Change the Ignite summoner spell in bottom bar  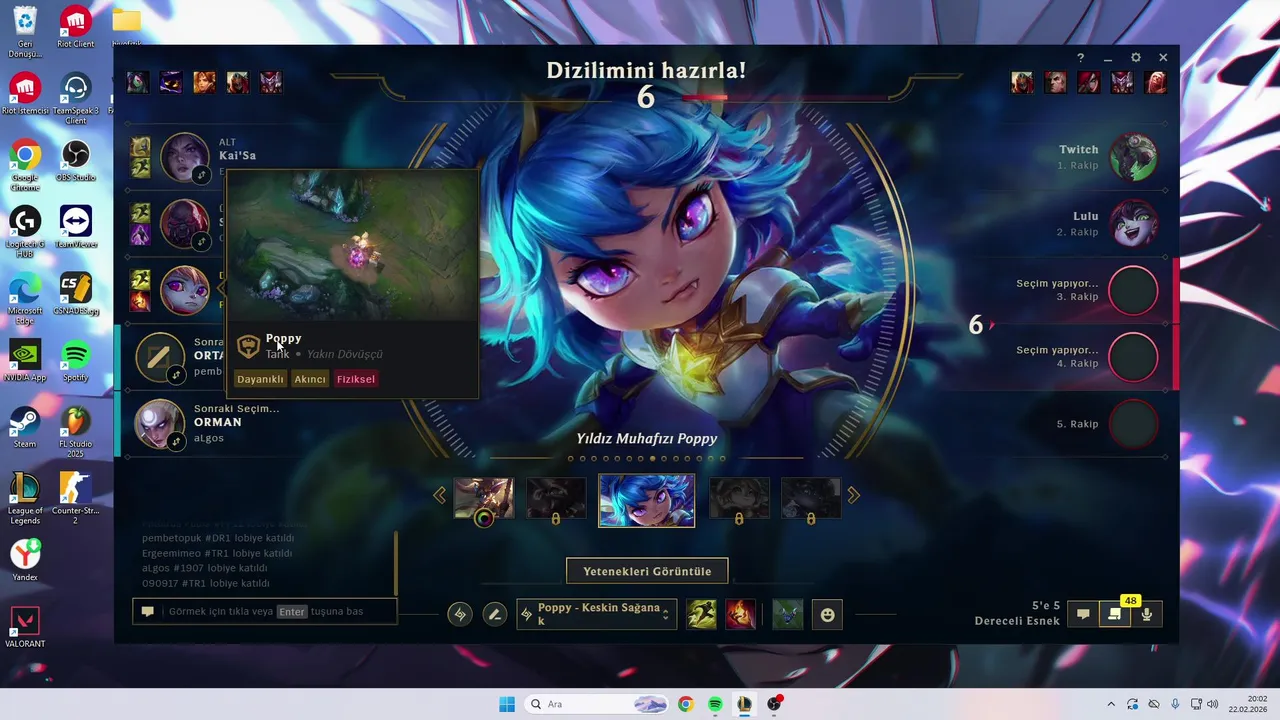click(x=740, y=614)
